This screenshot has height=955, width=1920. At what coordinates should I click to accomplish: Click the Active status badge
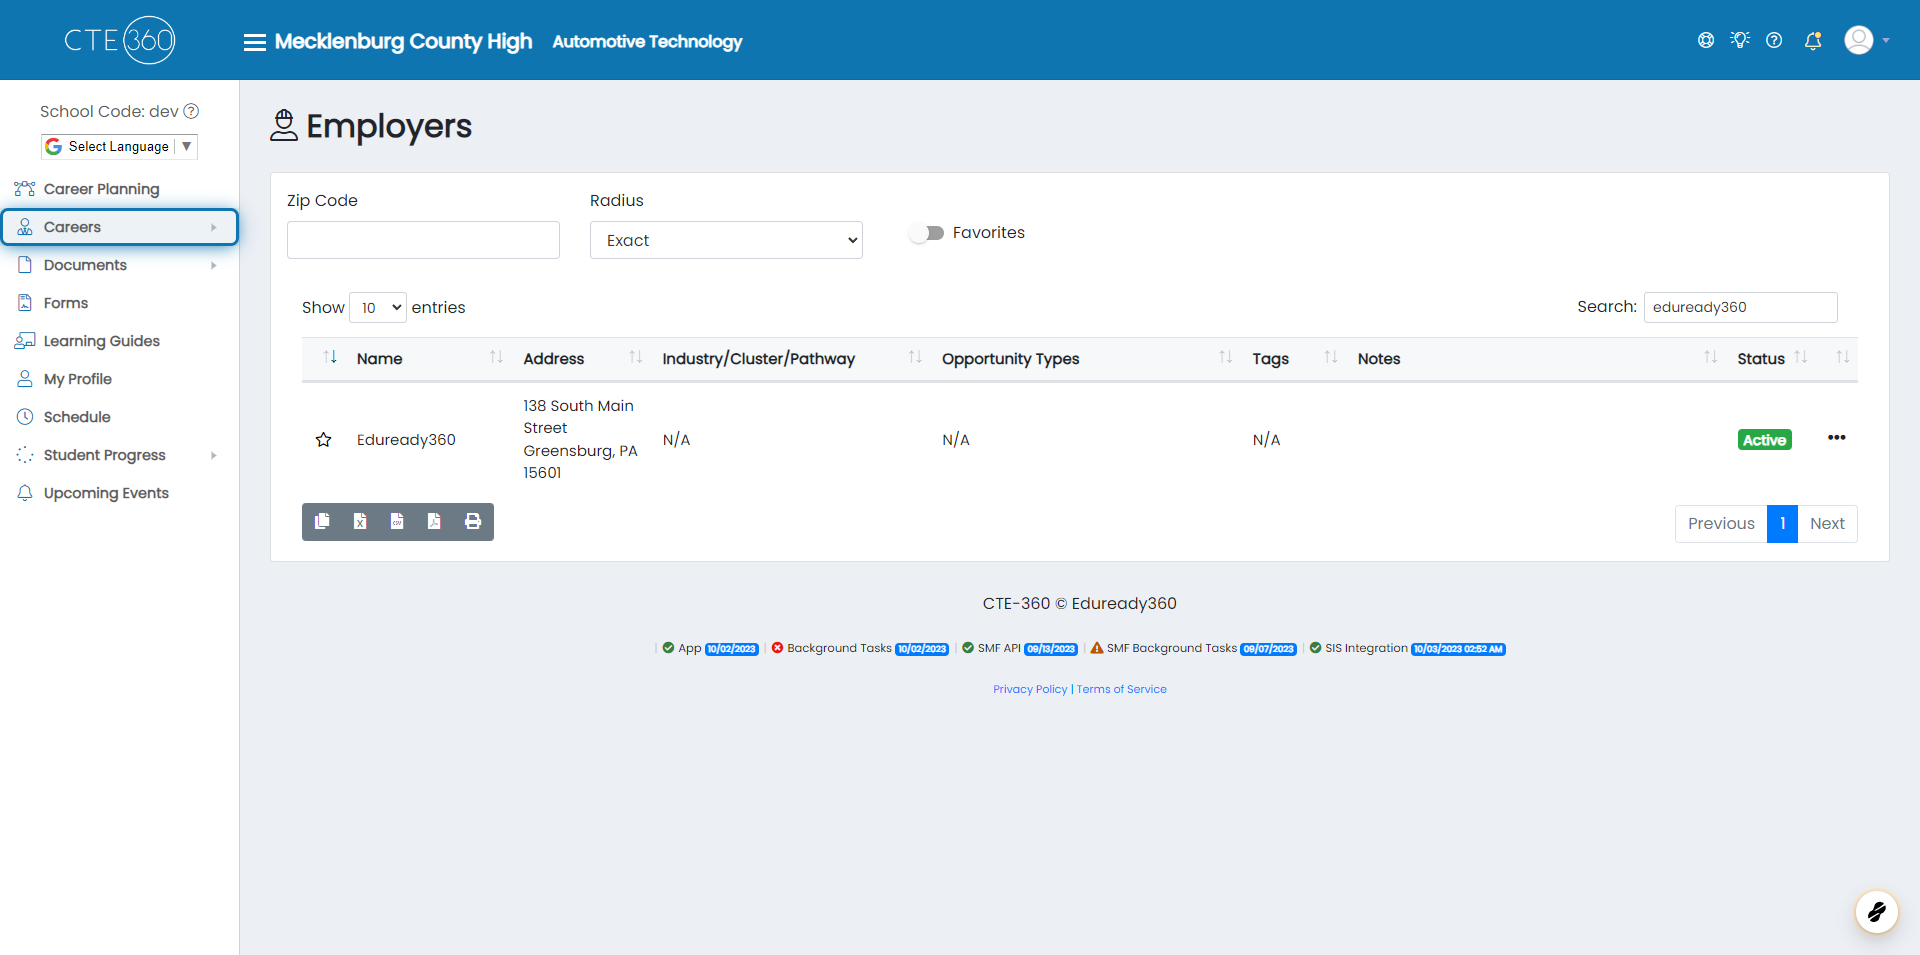[x=1765, y=440]
